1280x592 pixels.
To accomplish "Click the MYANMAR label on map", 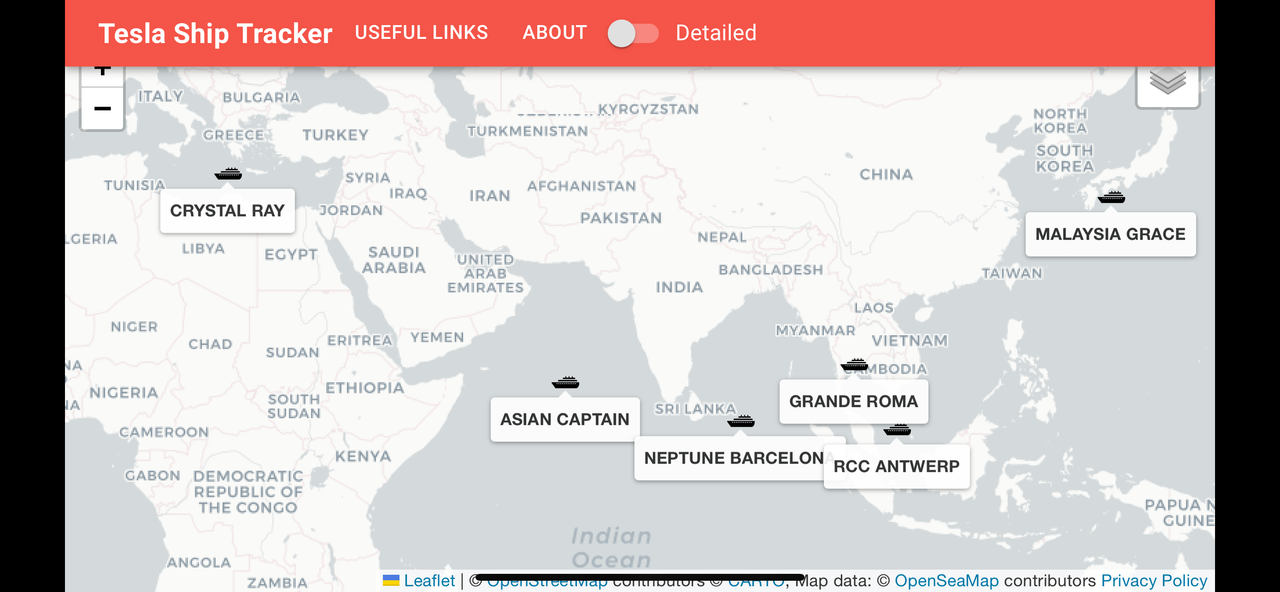I will pyautogui.click(x=815, y=330).
